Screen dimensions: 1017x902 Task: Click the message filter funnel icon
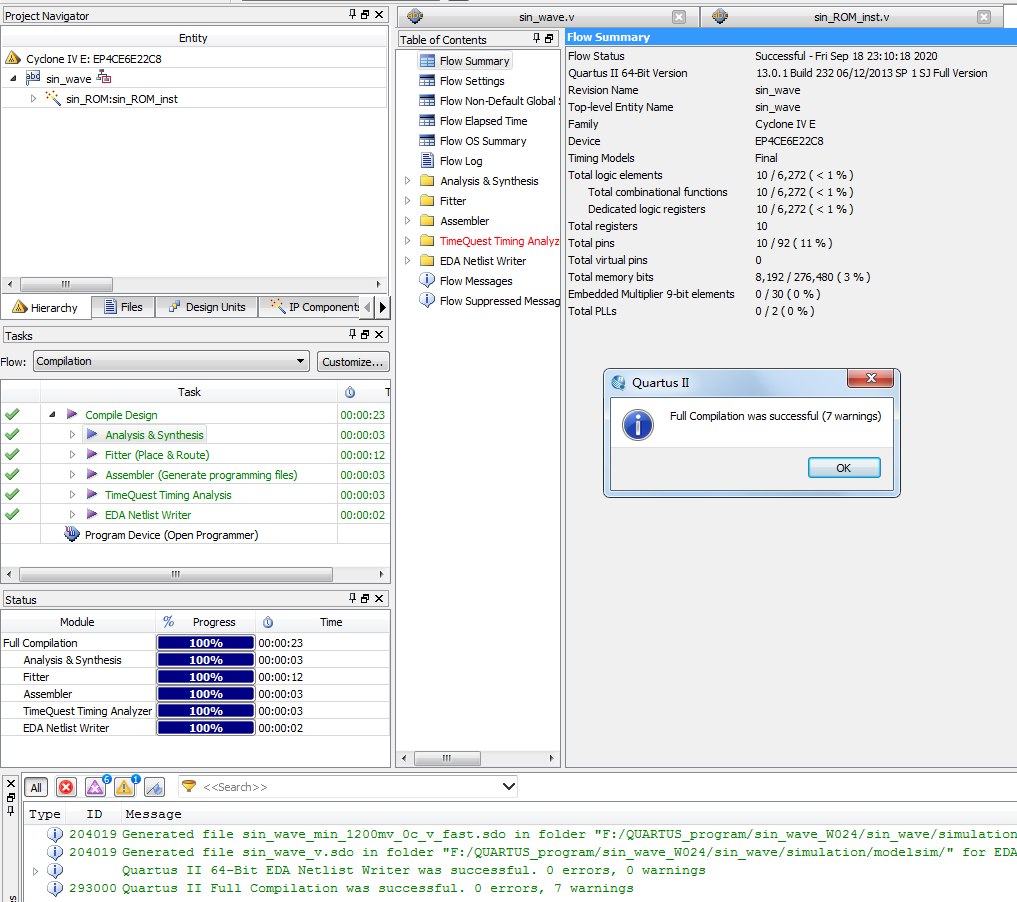click(x=189, y=787)
